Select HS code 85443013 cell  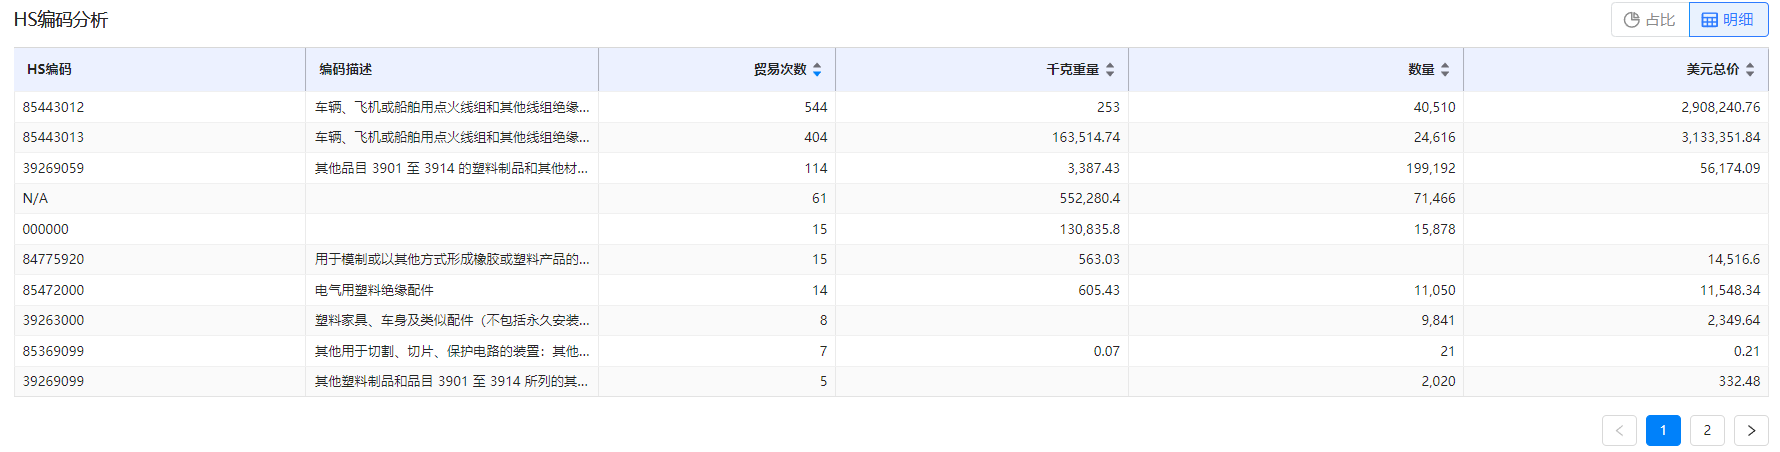point(54,137)
